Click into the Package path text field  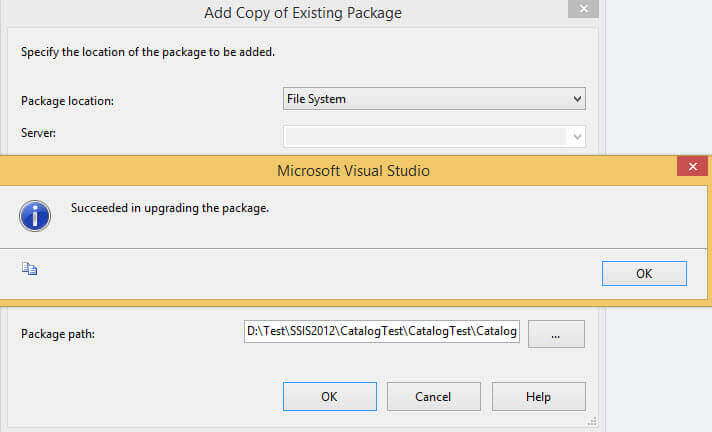(381, 332)
